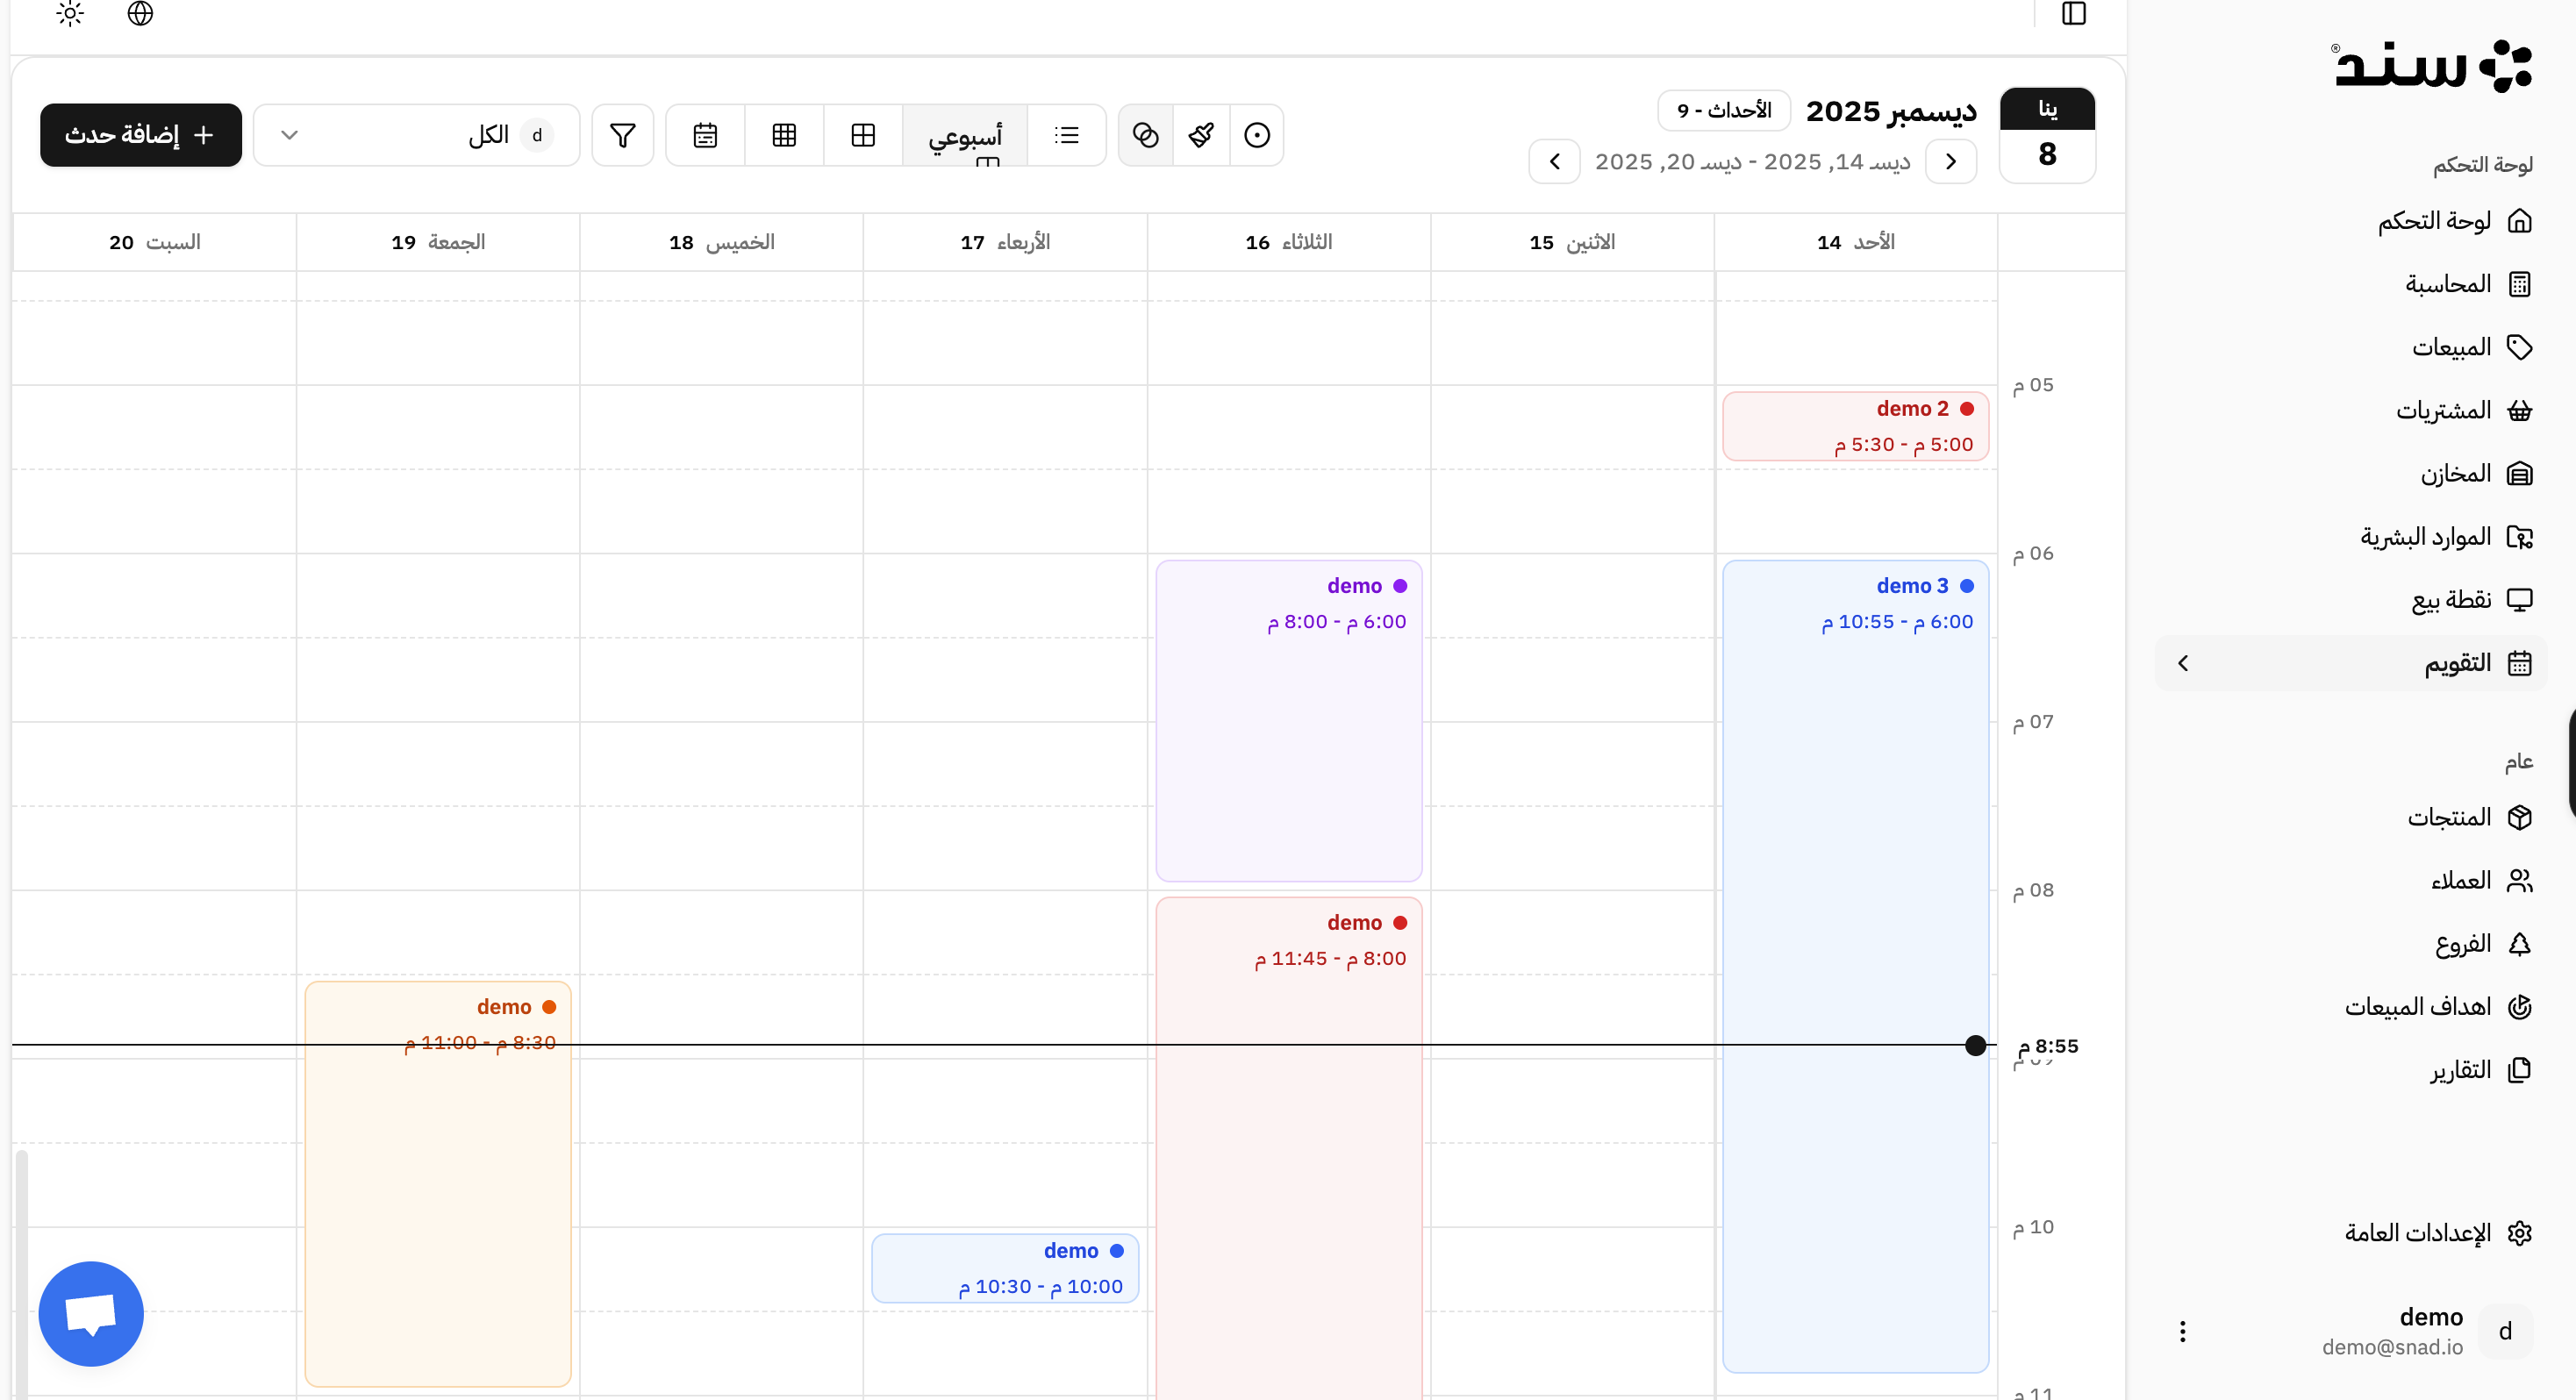Click the paintbrush color mode icon
Image resolution: width=2576 pixels, height=1400 pixels.
[x=1201, y=135]
